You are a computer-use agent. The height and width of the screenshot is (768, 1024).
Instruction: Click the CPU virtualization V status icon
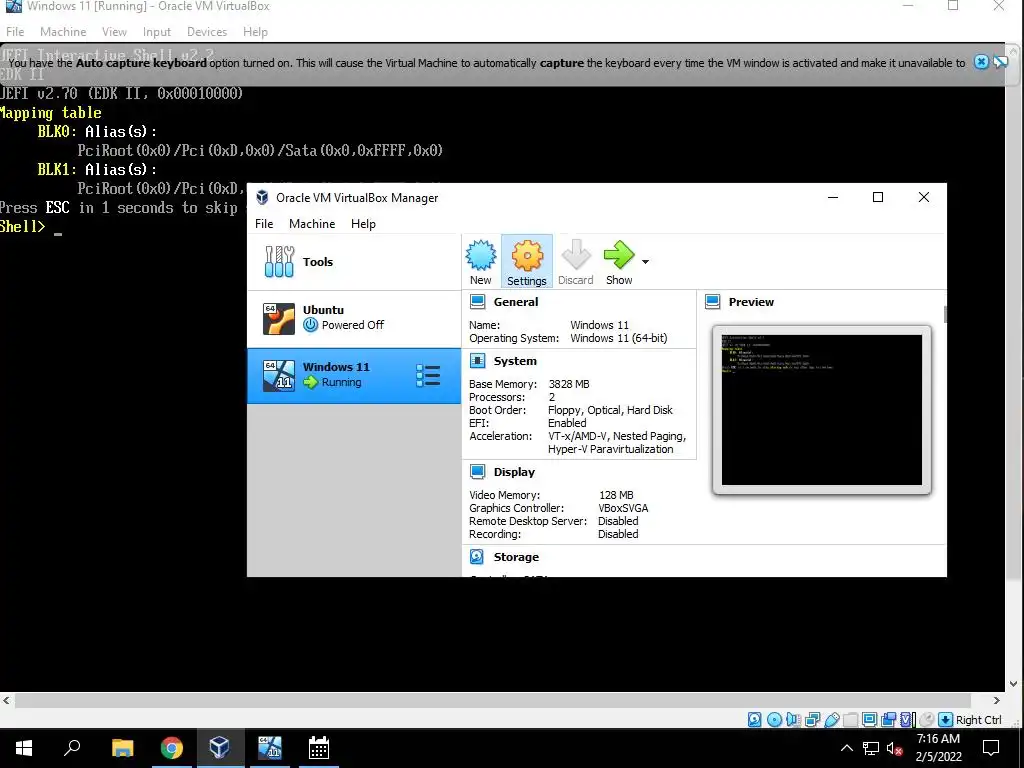point(907,720)
